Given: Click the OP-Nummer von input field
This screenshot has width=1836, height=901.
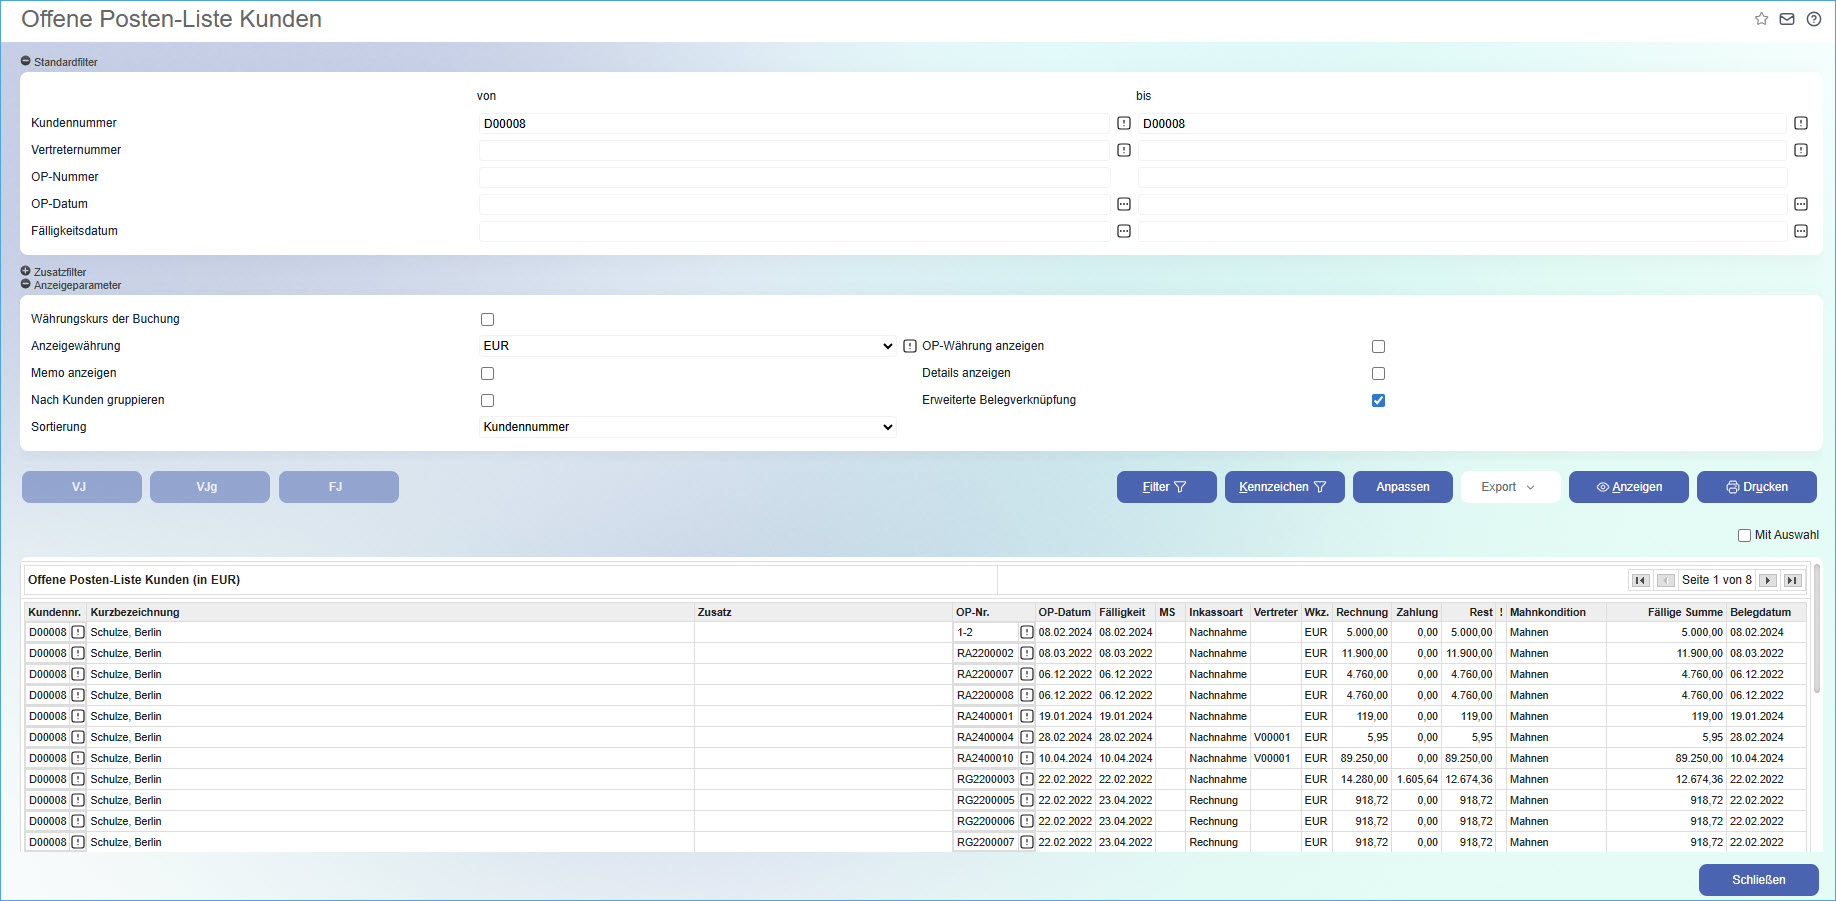Looking at the screenshot, I should [x=794, y=177].
